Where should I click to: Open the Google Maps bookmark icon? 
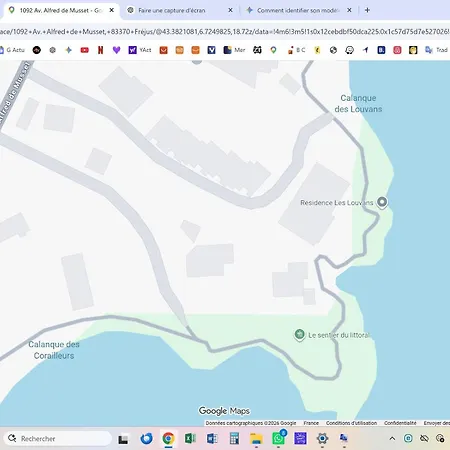click(x=273, y=50)
